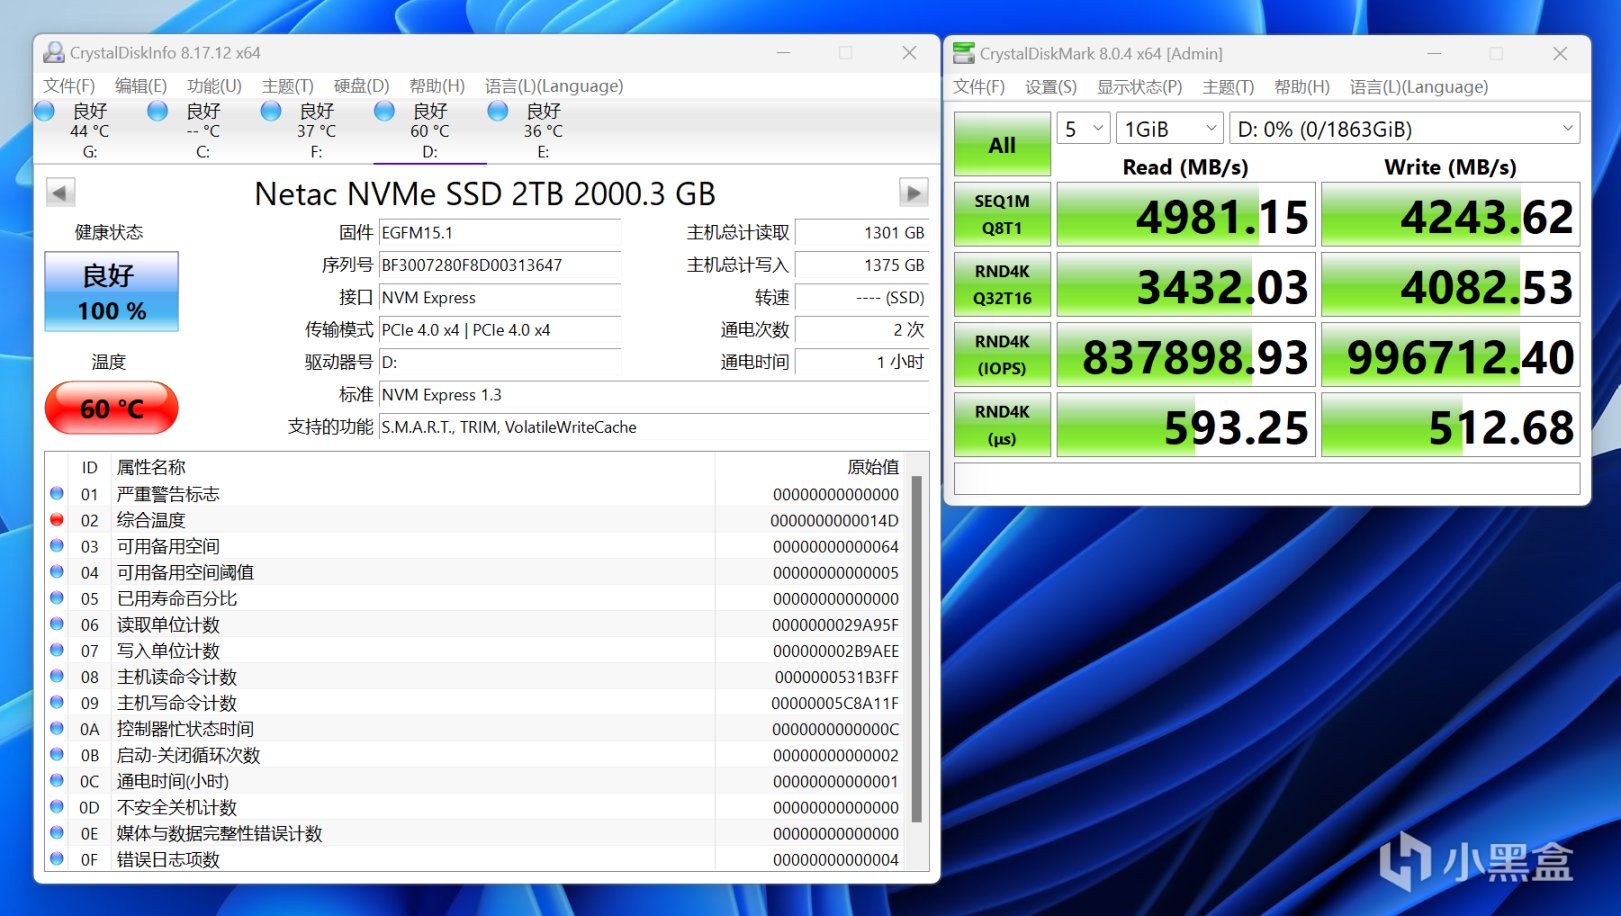
Task: Select the 可用备用空间 attribute row
Action: tap(476, 546)
